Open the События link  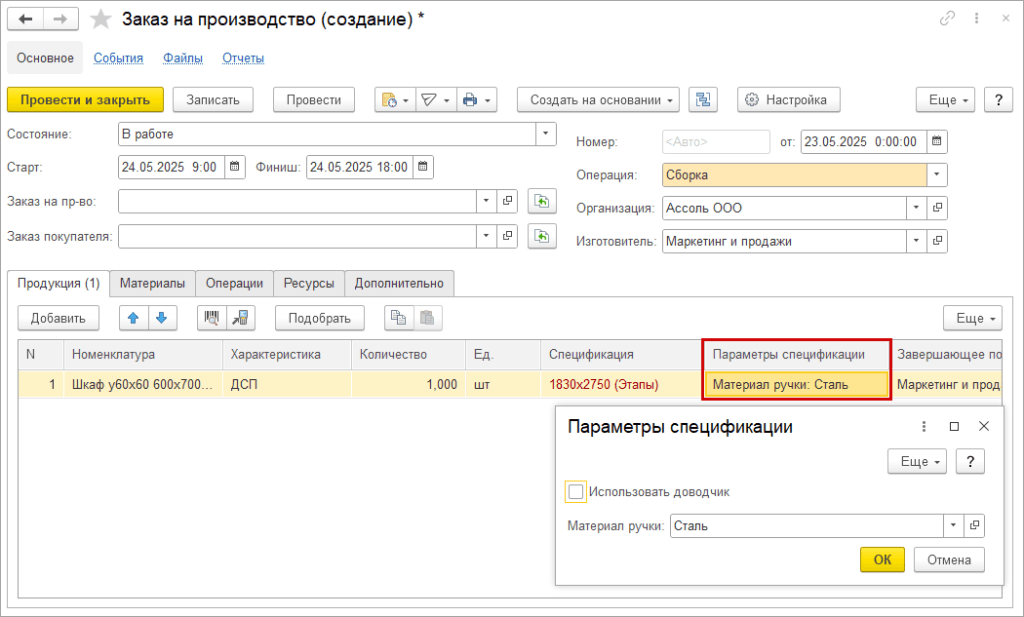pos(118,58)
